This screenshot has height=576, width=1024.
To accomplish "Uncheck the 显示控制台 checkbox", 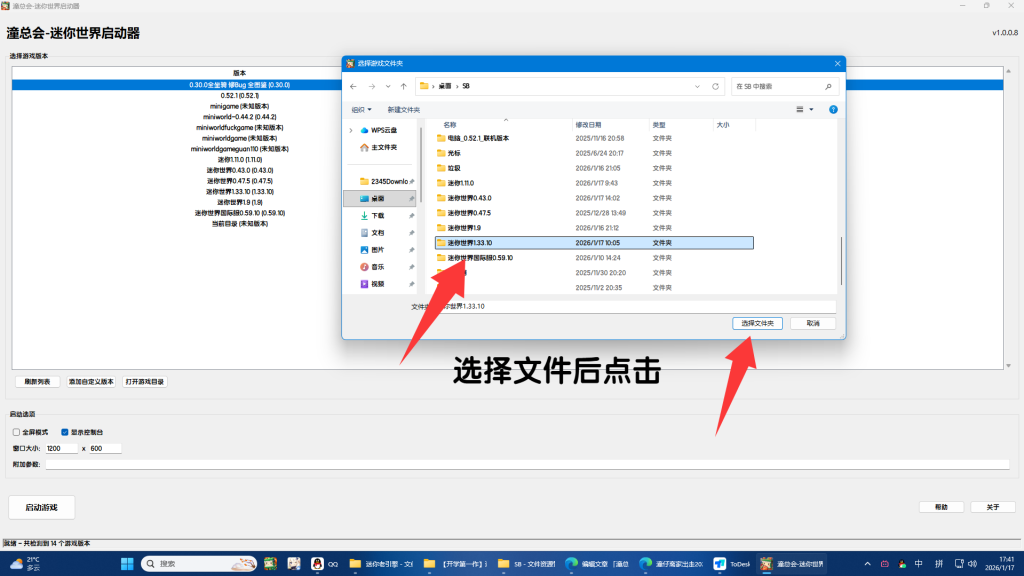I will pos(65,432).
